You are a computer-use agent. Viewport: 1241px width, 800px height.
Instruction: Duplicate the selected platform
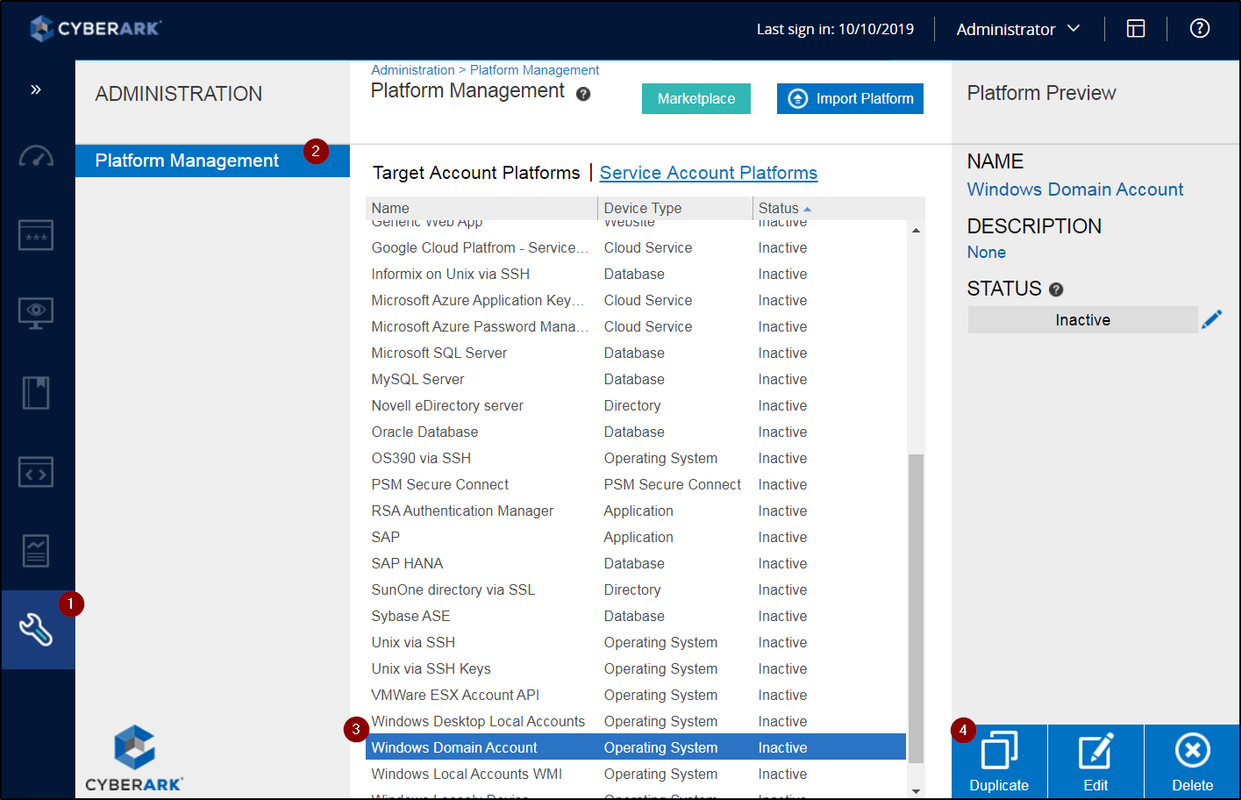click(999, 762)
